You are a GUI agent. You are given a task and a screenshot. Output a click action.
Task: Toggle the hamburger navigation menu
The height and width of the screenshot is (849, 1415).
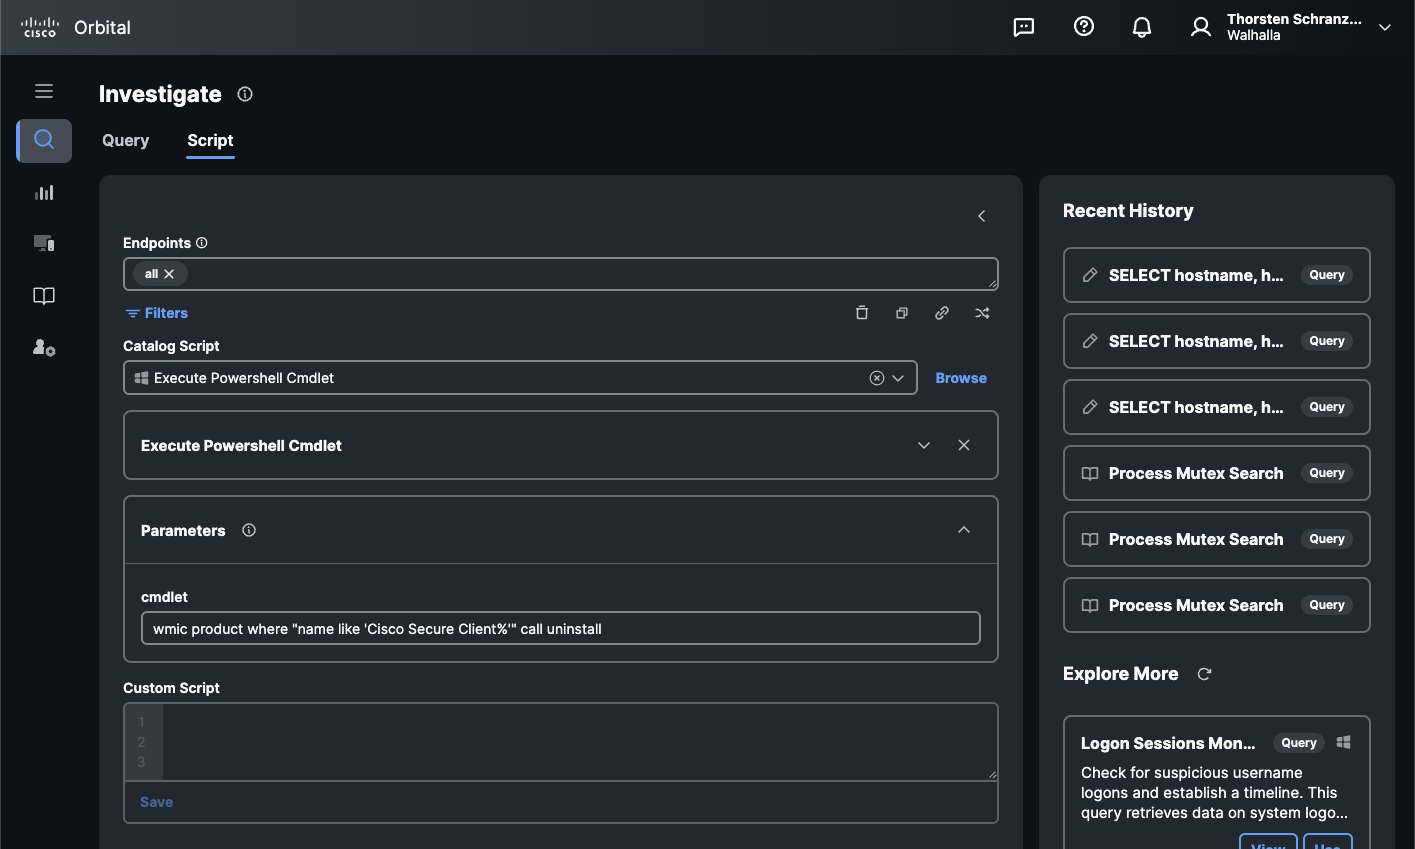44,91
